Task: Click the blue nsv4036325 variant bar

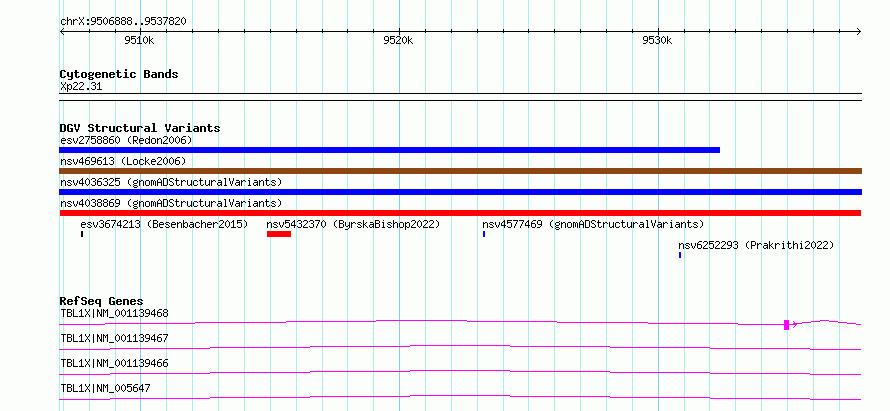Action: (x=460, y=192)
